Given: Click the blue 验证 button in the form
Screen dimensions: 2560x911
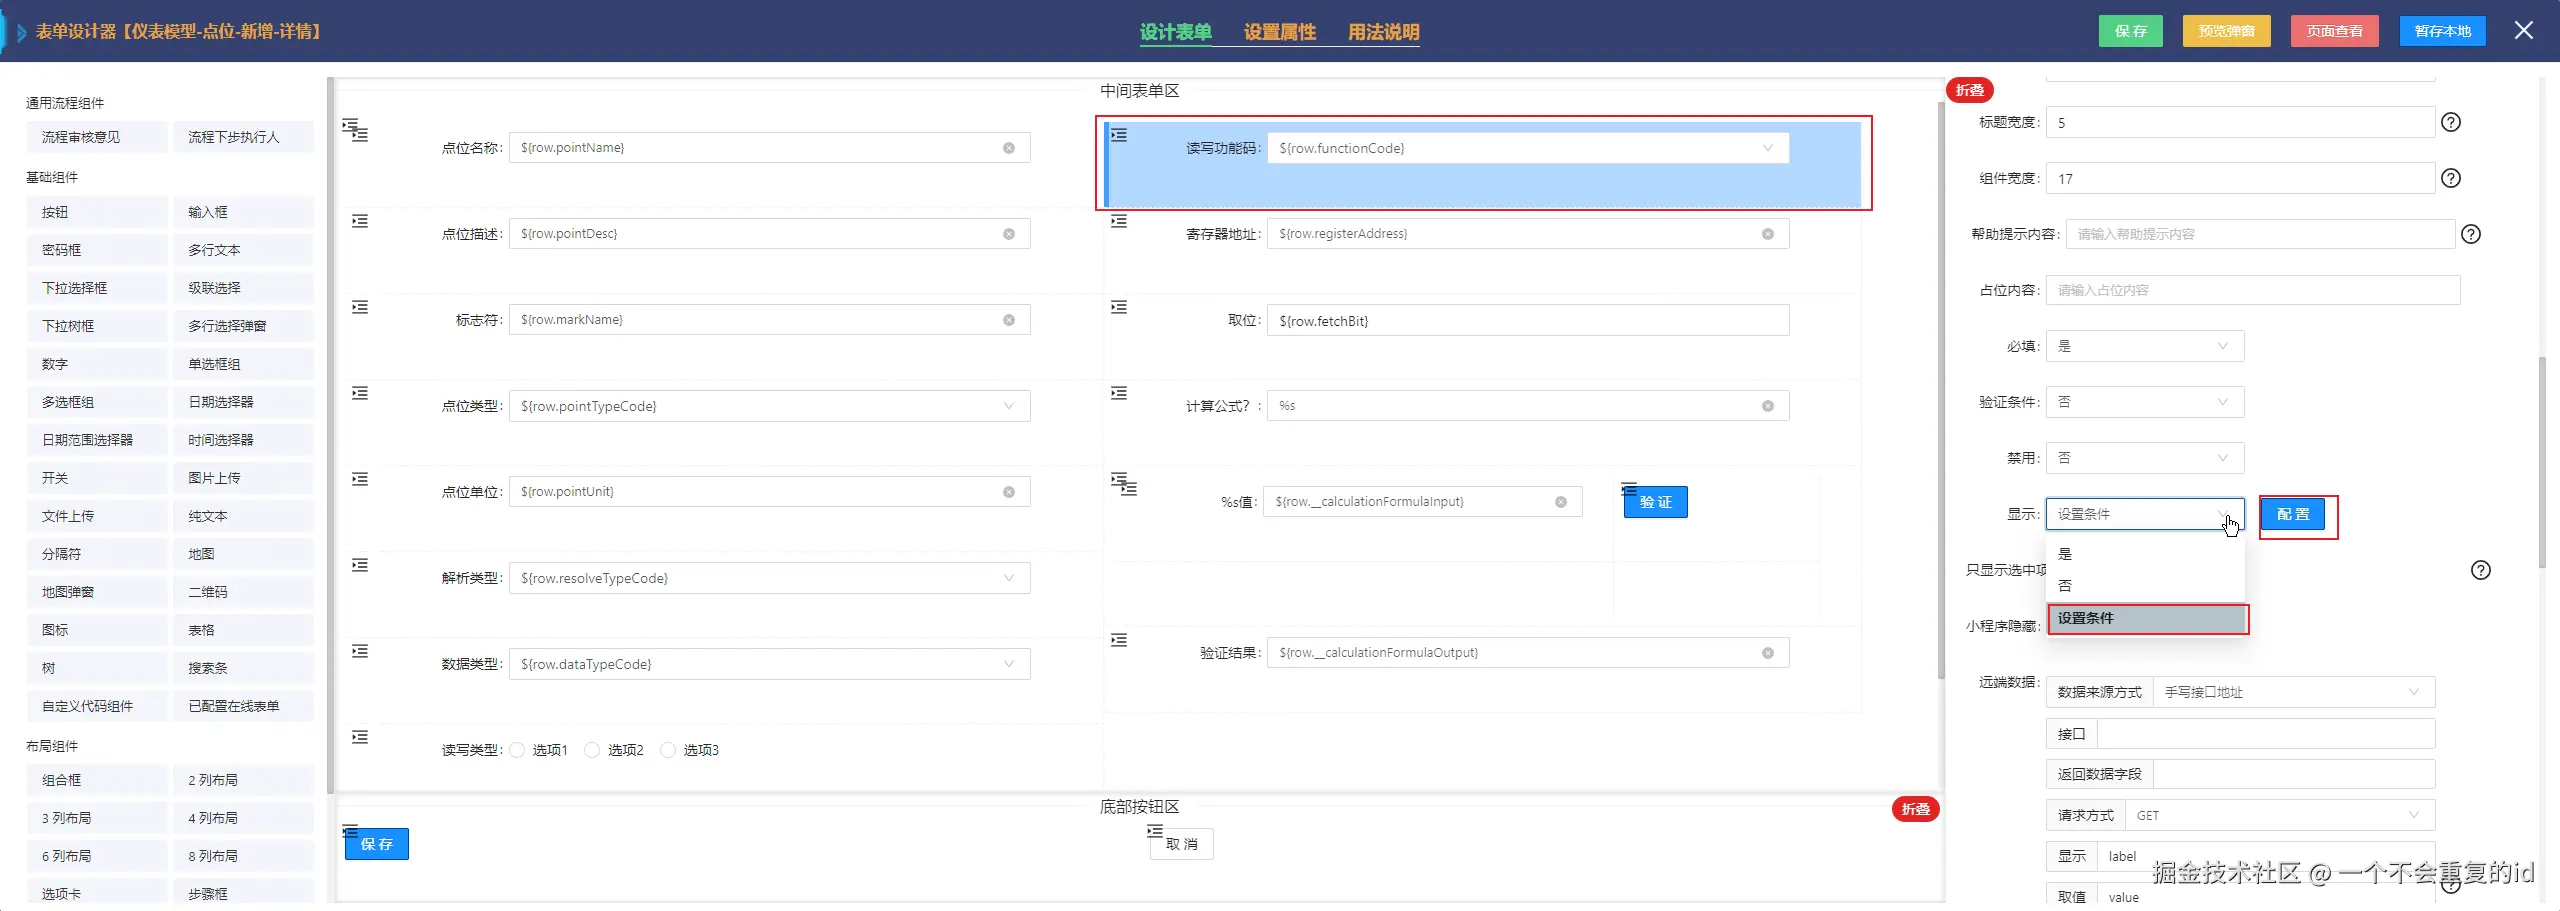Looking at the screenshot, I should 1655,502.
